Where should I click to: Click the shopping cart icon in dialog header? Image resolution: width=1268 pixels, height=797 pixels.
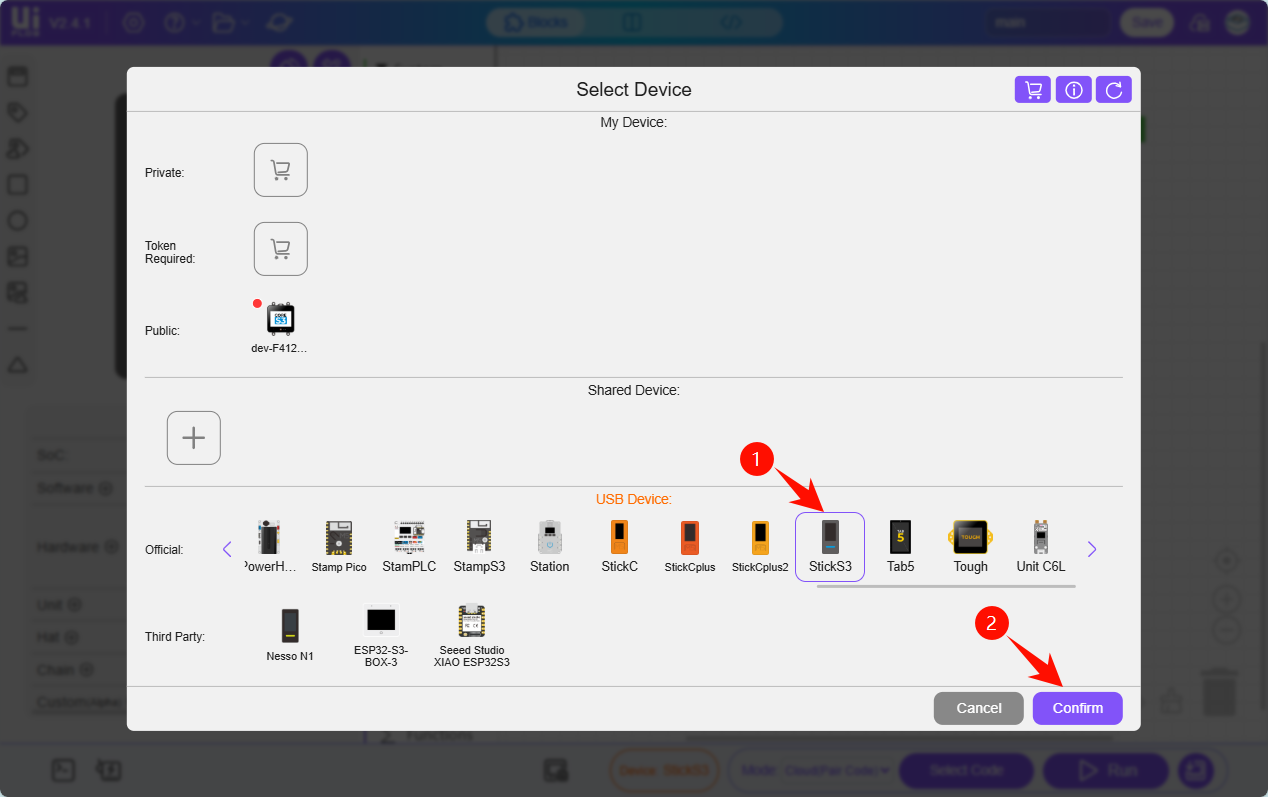tap(1033, 90)
